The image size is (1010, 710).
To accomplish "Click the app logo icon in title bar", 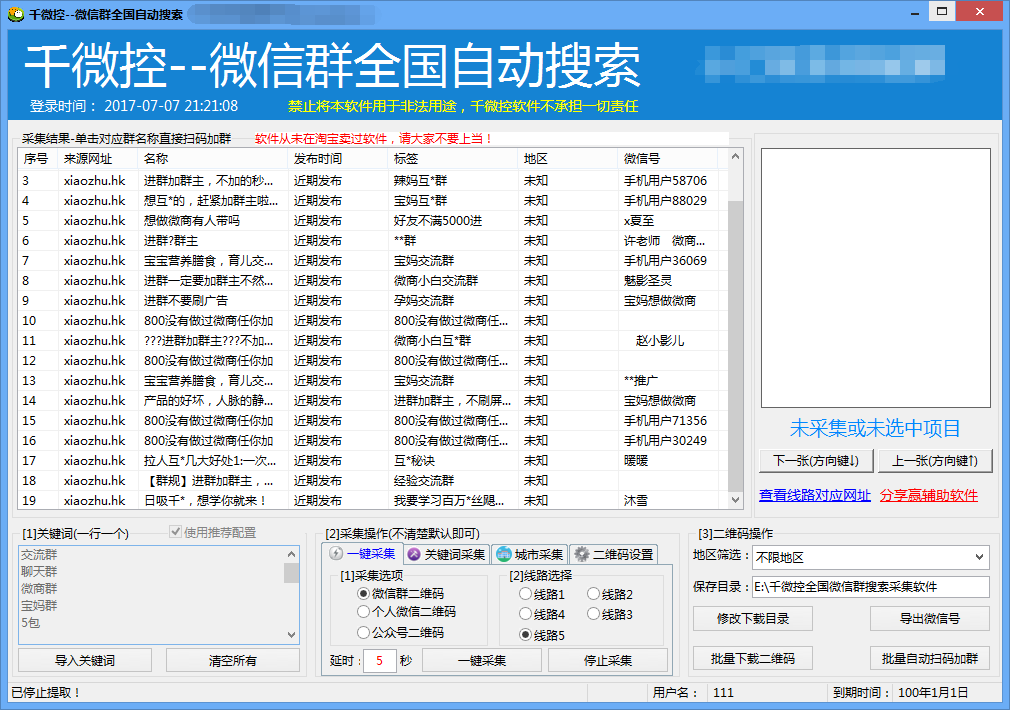I will pos(15,14).
